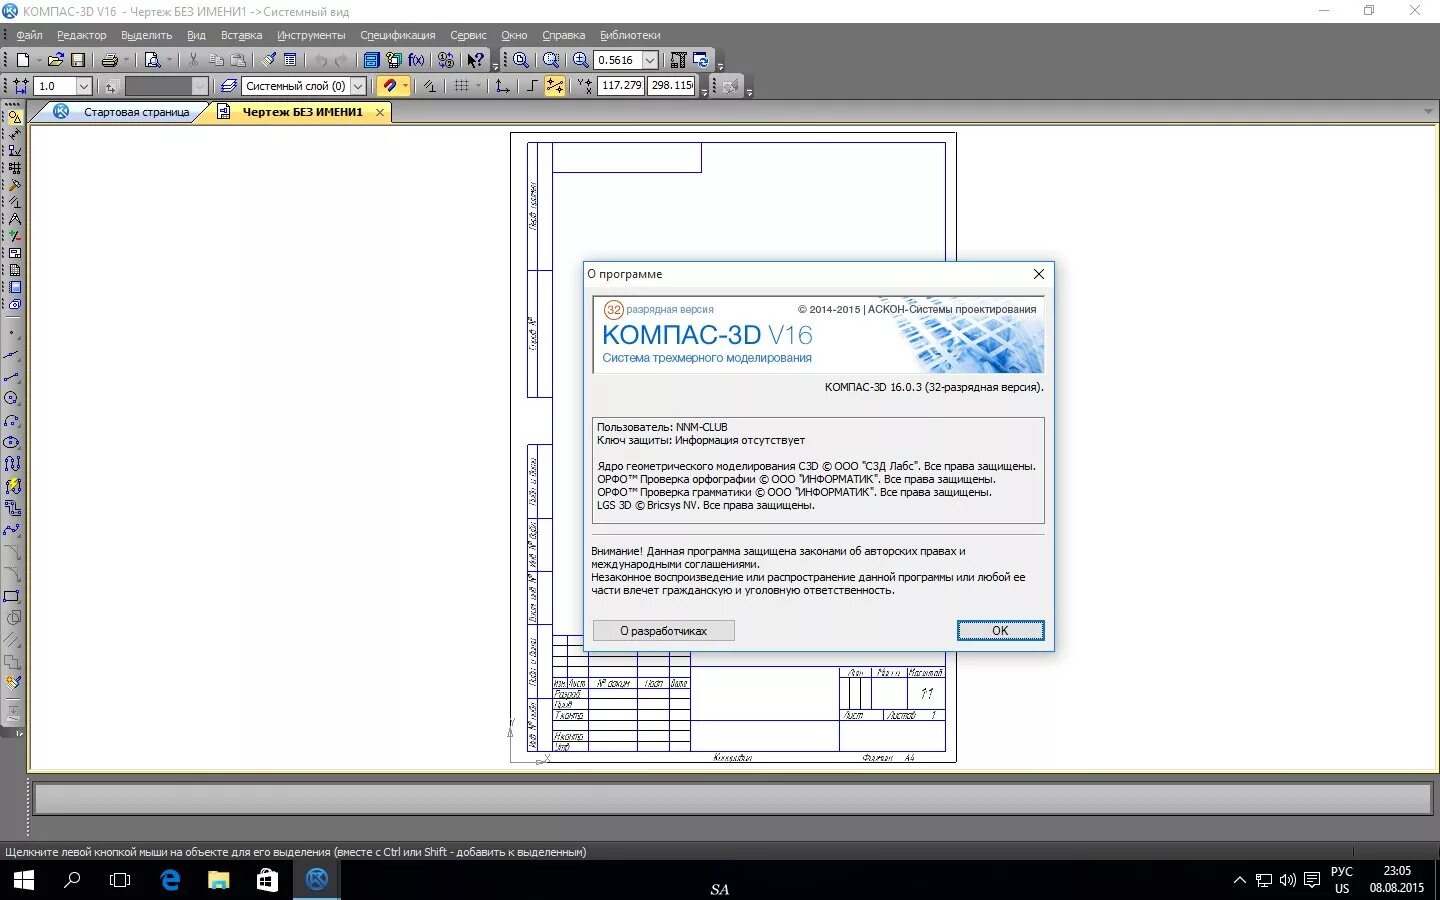Open a file with folder icon

coord(56,60)
